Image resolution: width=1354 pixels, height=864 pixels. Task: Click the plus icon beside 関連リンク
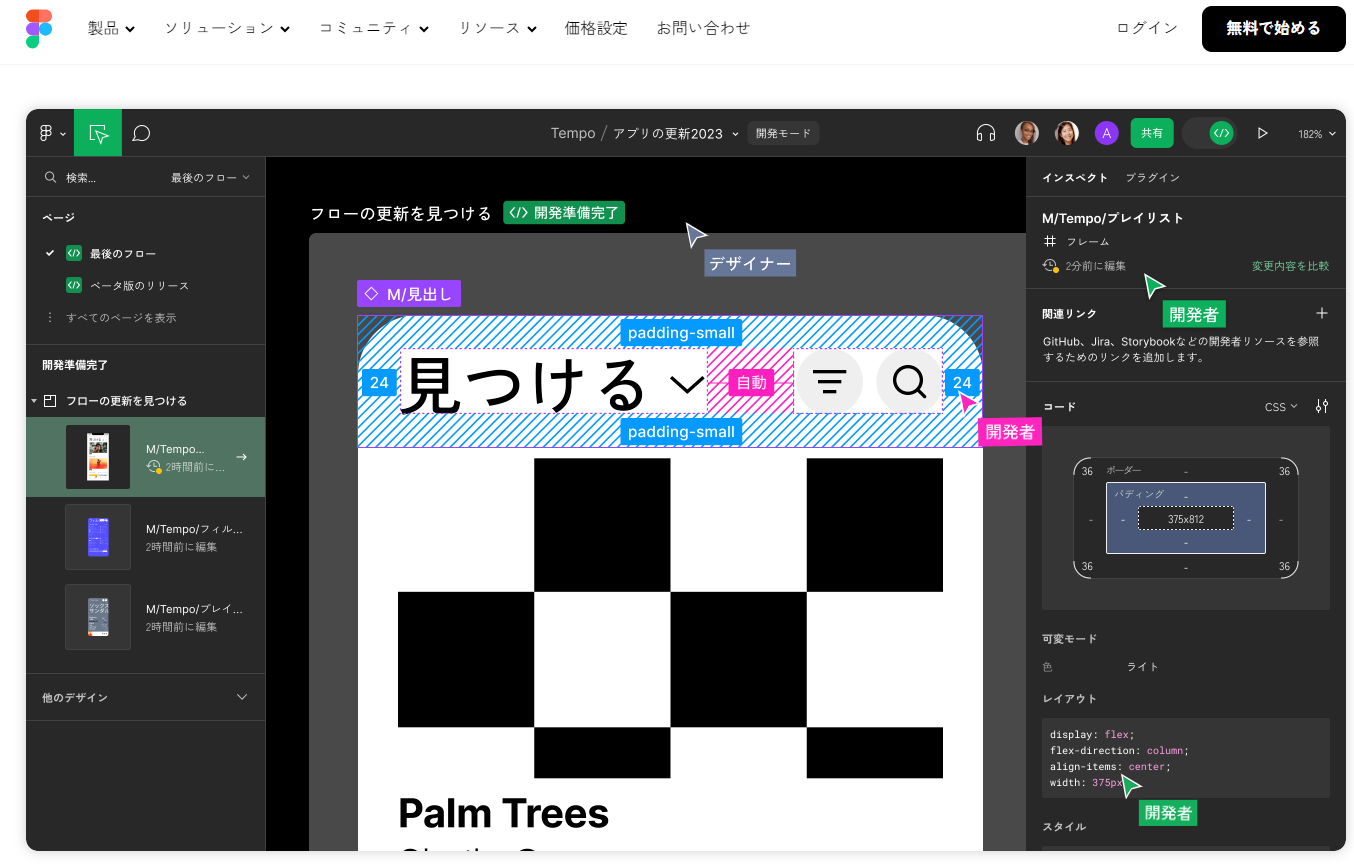click(1321, 313)
